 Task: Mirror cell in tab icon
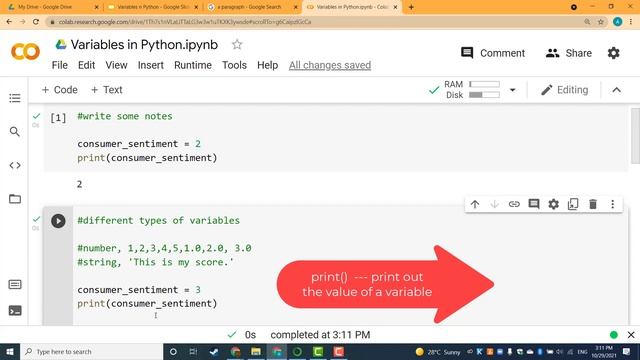[x=573, y=204]
